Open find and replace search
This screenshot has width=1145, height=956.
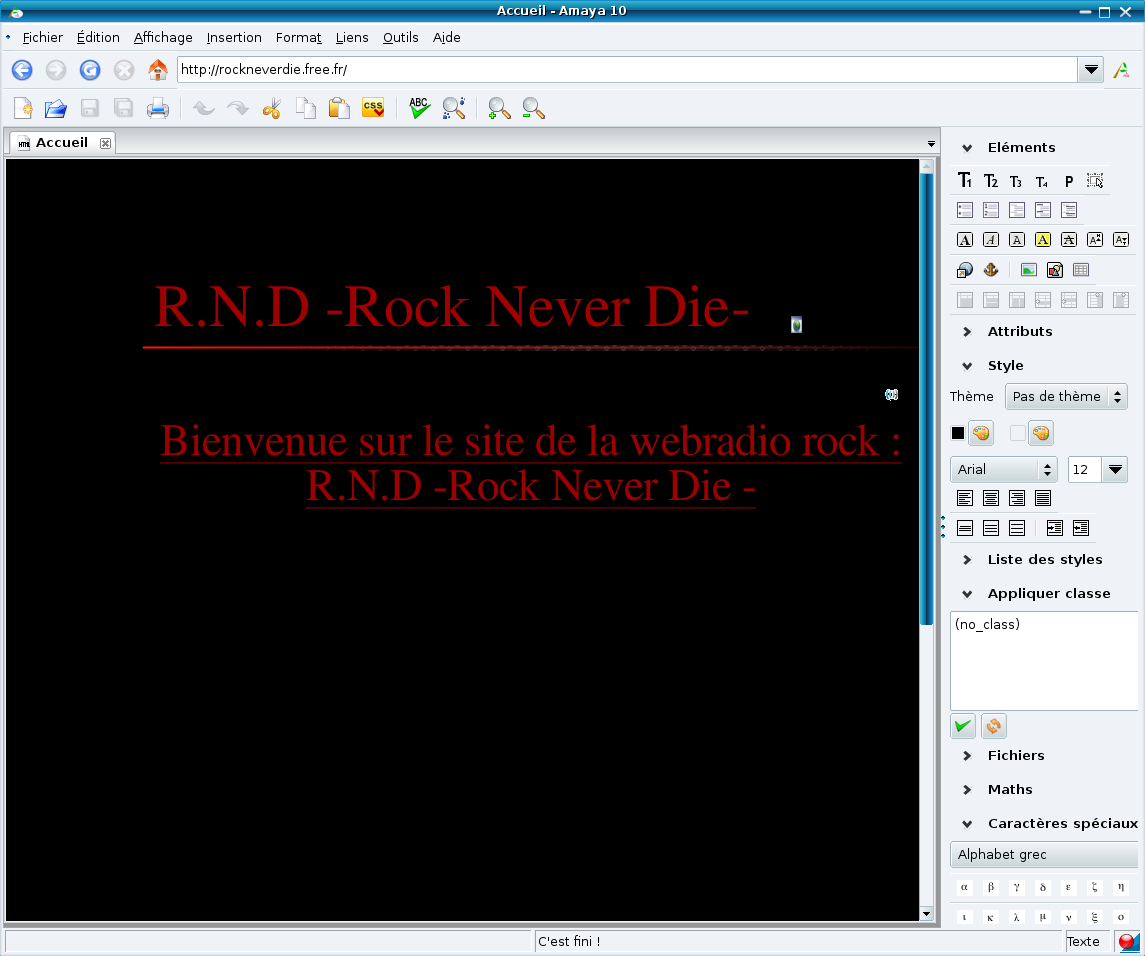453,108
